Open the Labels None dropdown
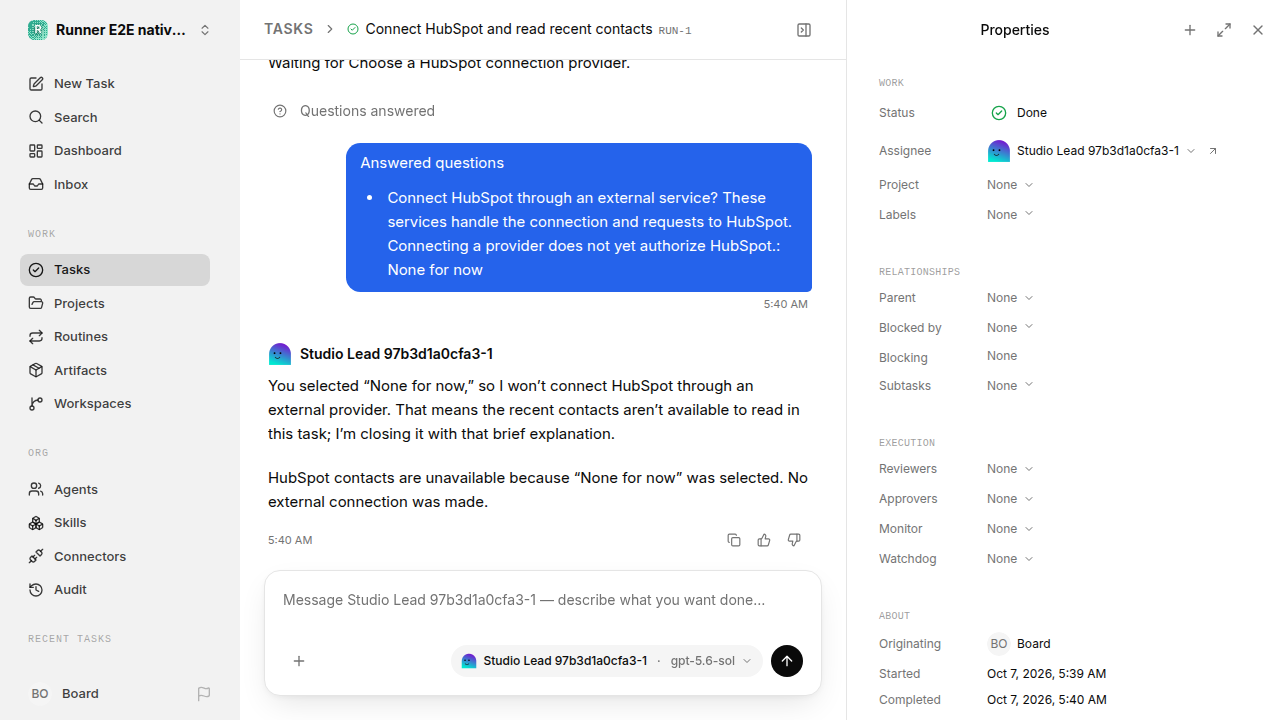1280x720 pixels. coord(1010,215)
